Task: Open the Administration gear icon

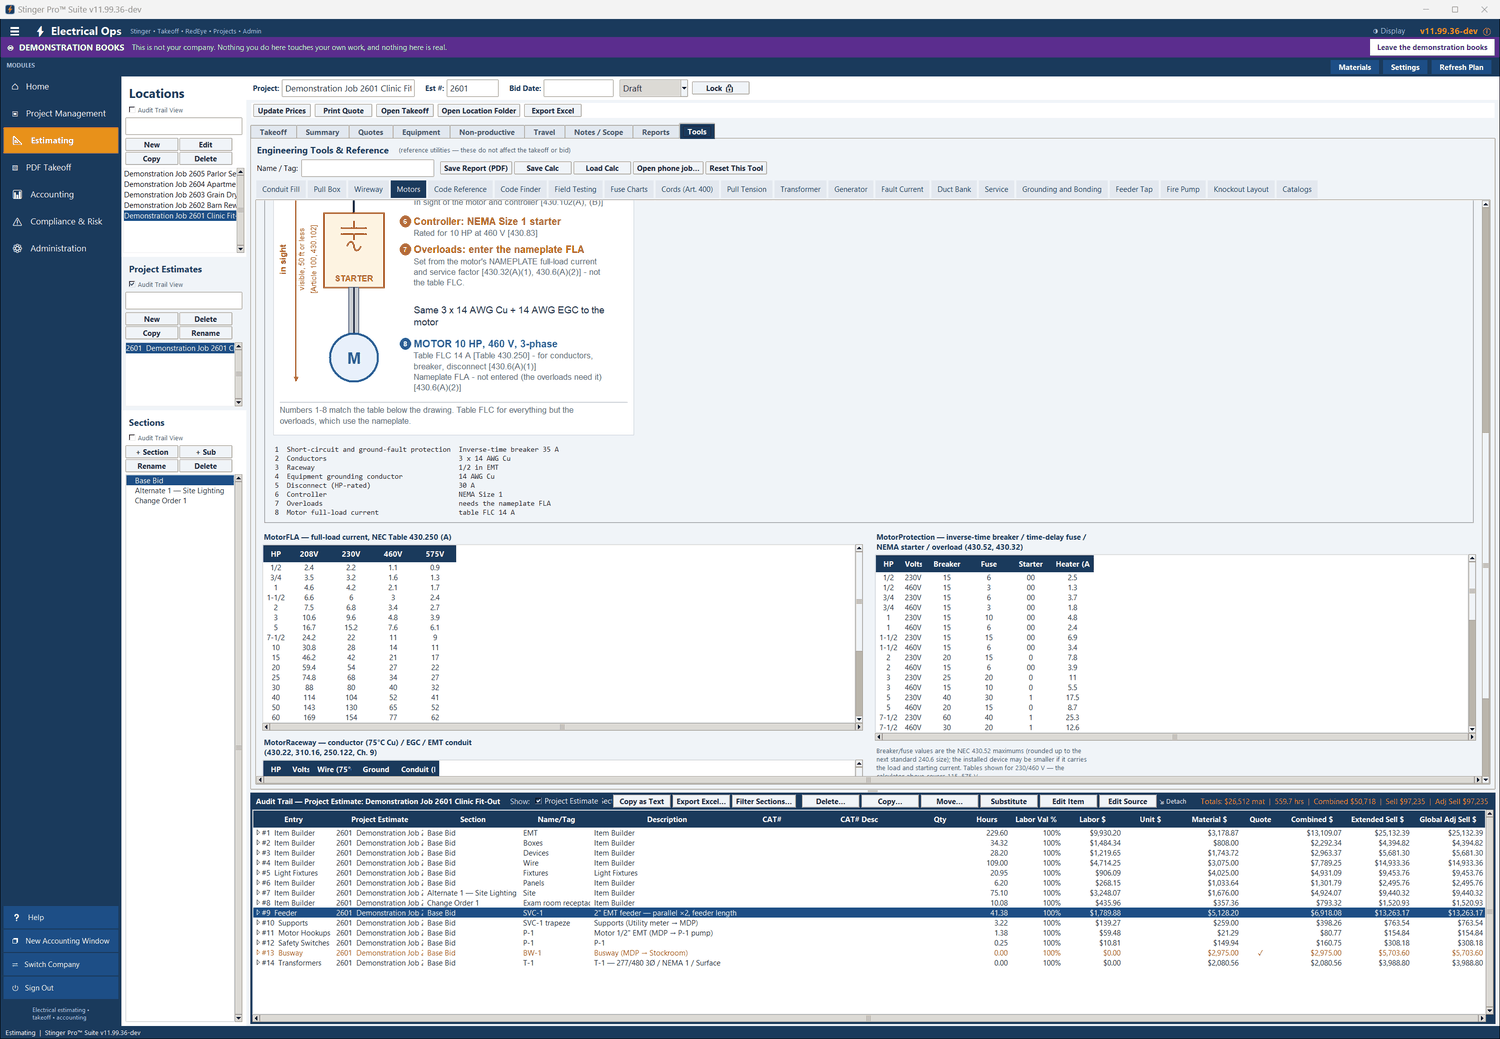Action: click(17, 249)
